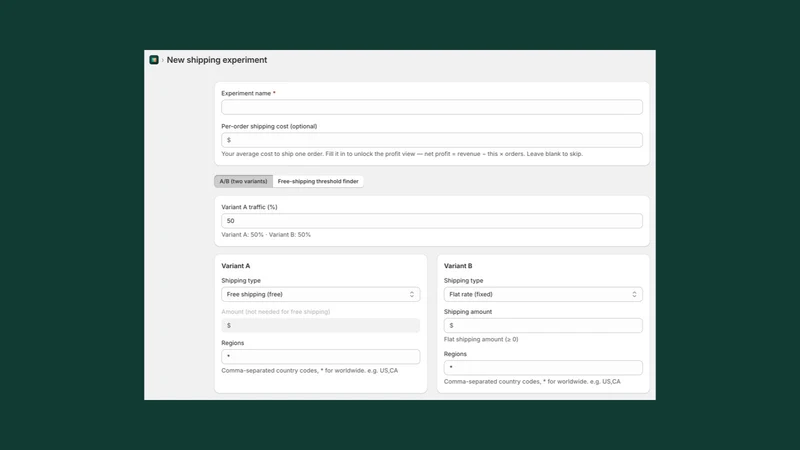Viewport: 800px width, 450px height.
Task: Click the 'Variant A: 50% · Variant B: 50%' text
Action: coord(266,235)
